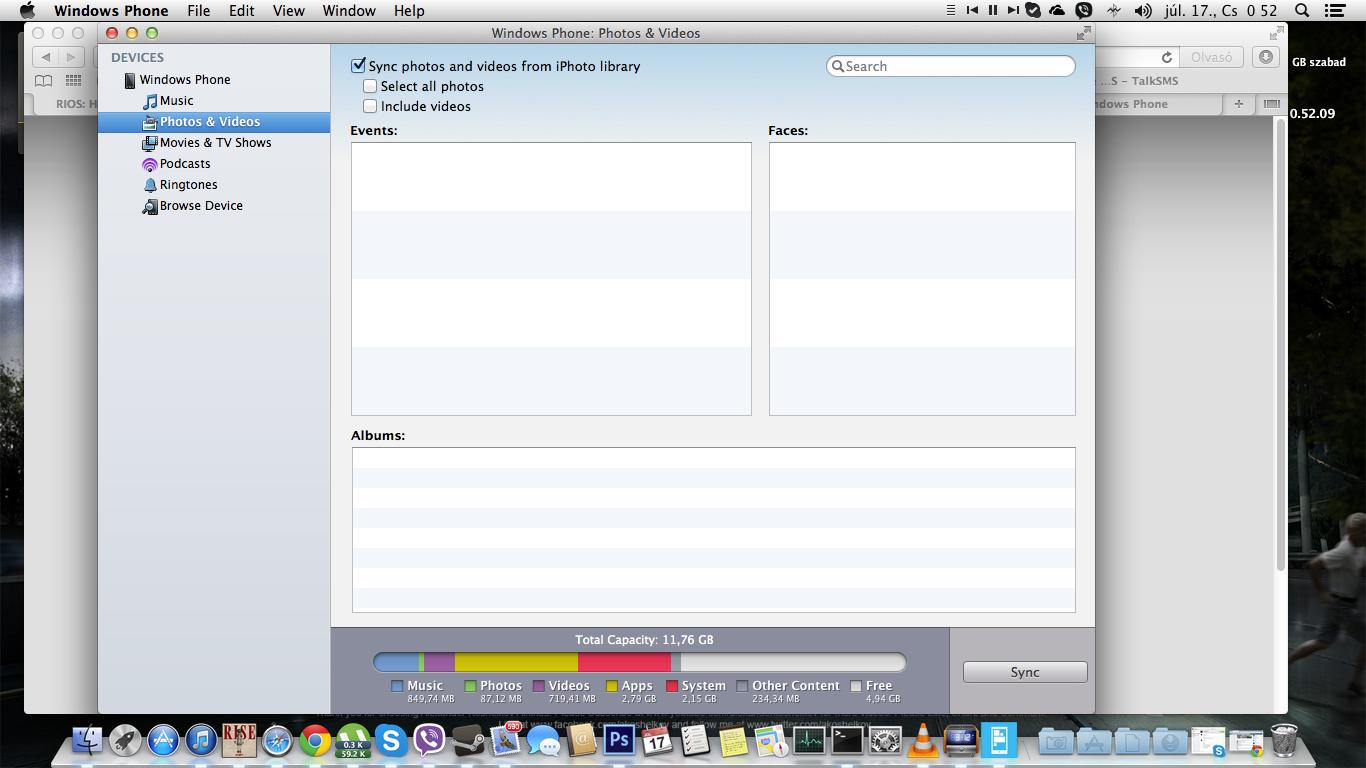
Task: Open the Edit menu
Action: click(x=241, y=10)
